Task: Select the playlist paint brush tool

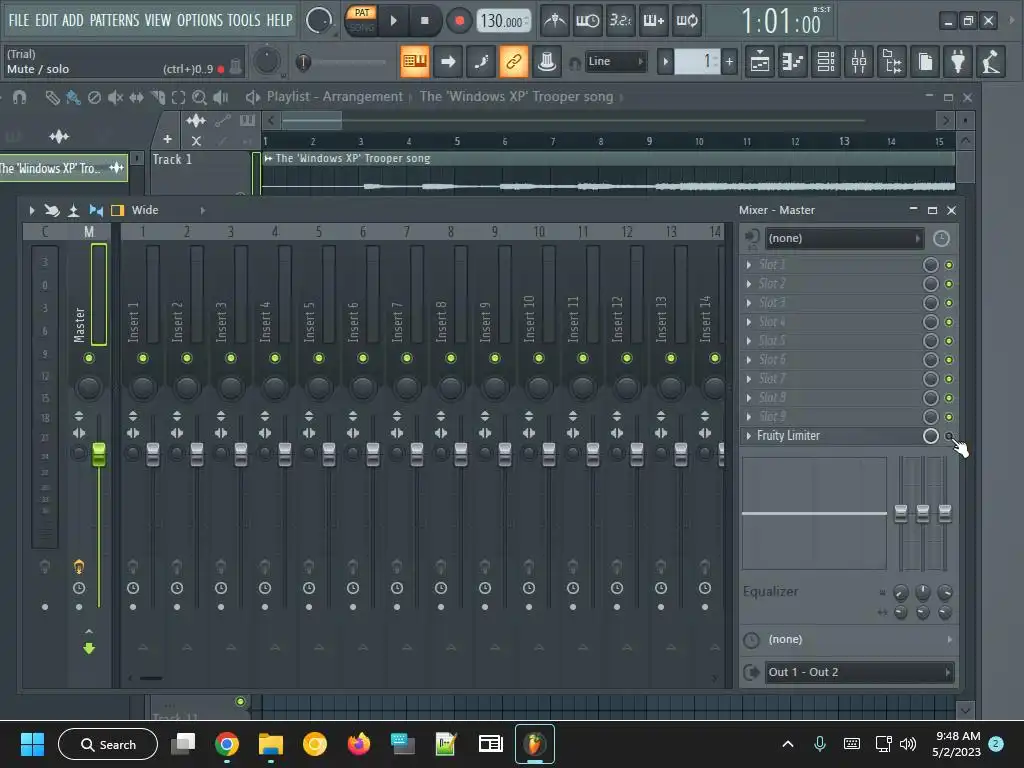Action: coord(73,97)
